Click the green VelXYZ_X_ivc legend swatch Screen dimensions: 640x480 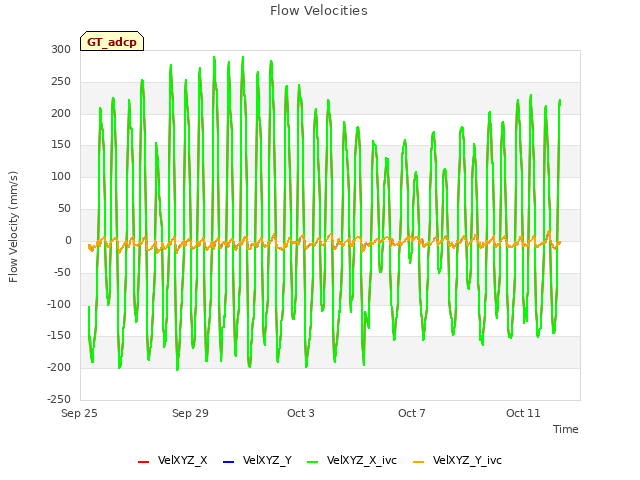coord(312,462)
